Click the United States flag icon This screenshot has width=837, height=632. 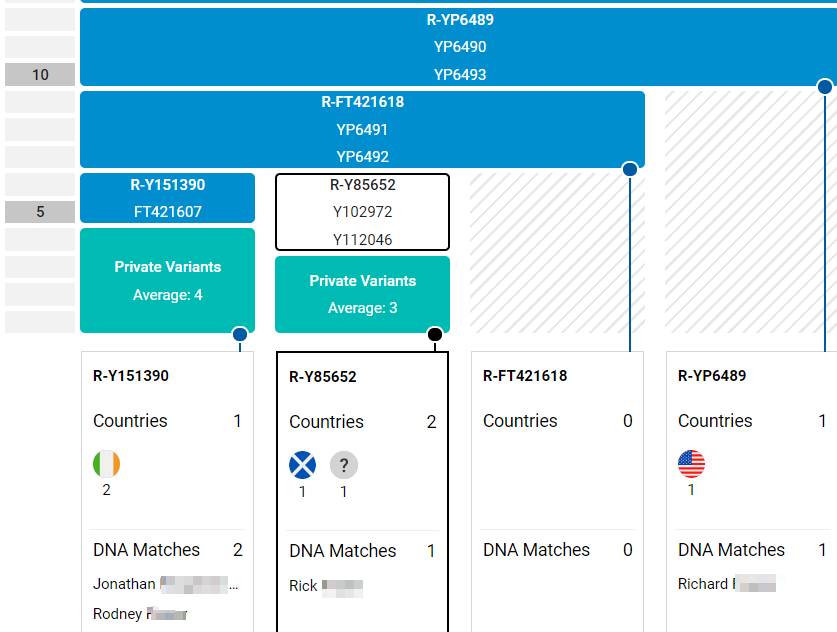tap(691, 464)
